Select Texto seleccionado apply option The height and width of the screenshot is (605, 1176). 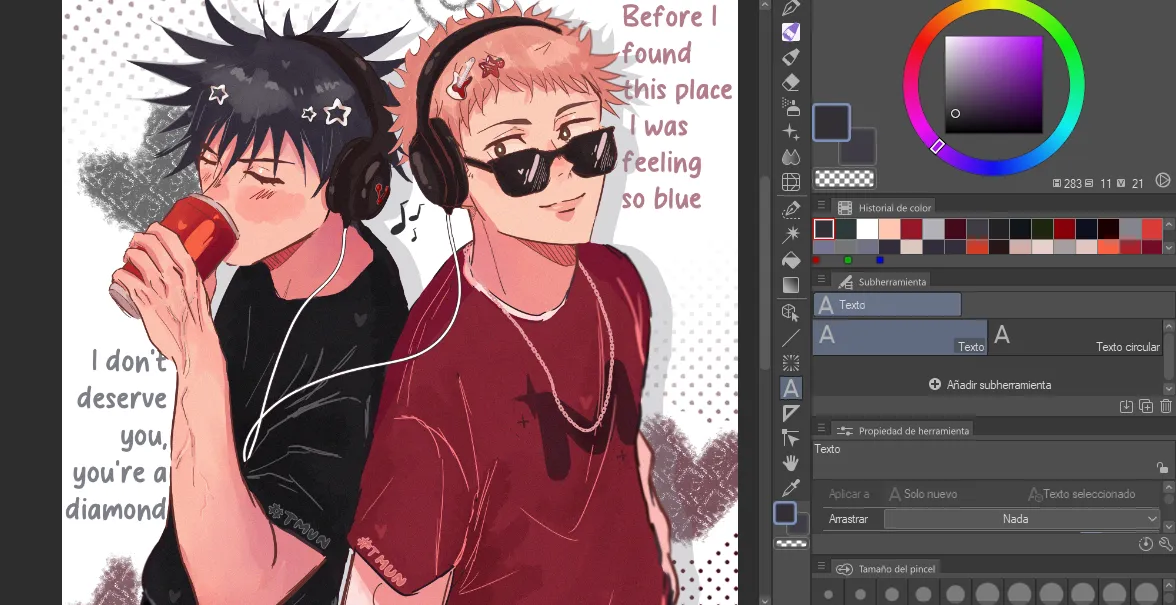(1081, 494)
